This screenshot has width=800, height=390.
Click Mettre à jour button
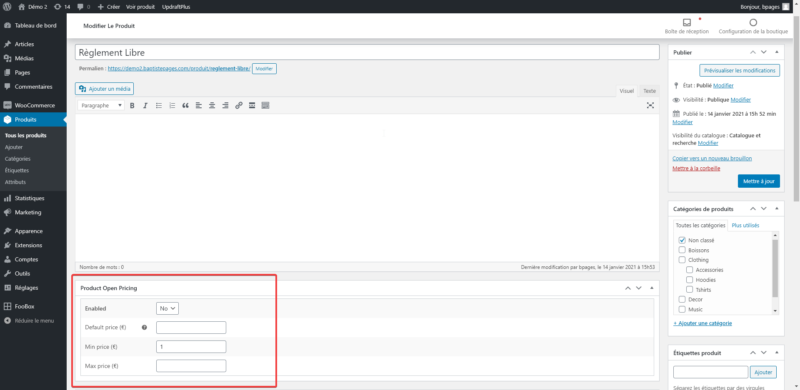tap(759, 181)
